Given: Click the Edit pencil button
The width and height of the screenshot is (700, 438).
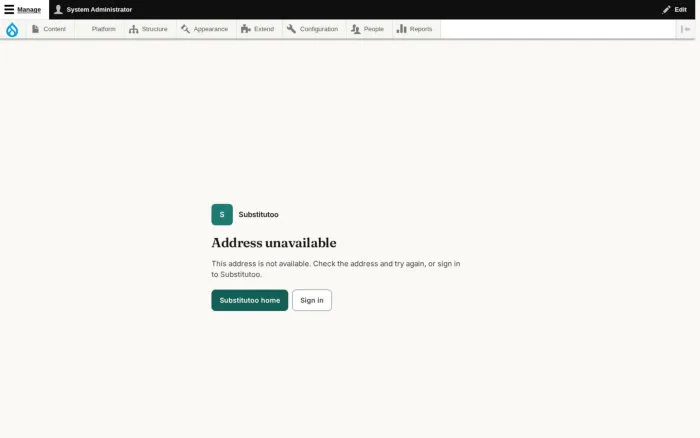Looking at the screenshot, I should pyautogui.click(x=674, y=9).
